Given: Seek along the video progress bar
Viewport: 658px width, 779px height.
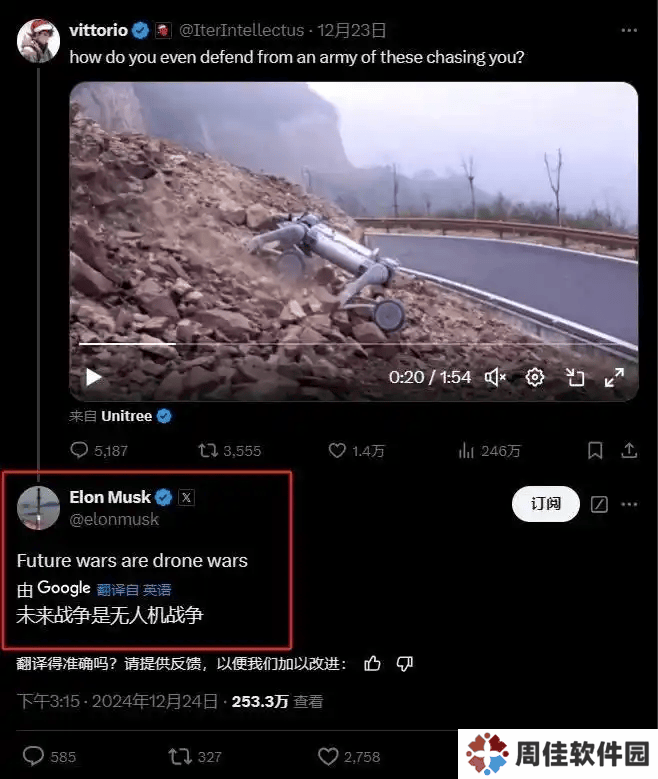Looking at the screenshot, I should click(354, 343).
